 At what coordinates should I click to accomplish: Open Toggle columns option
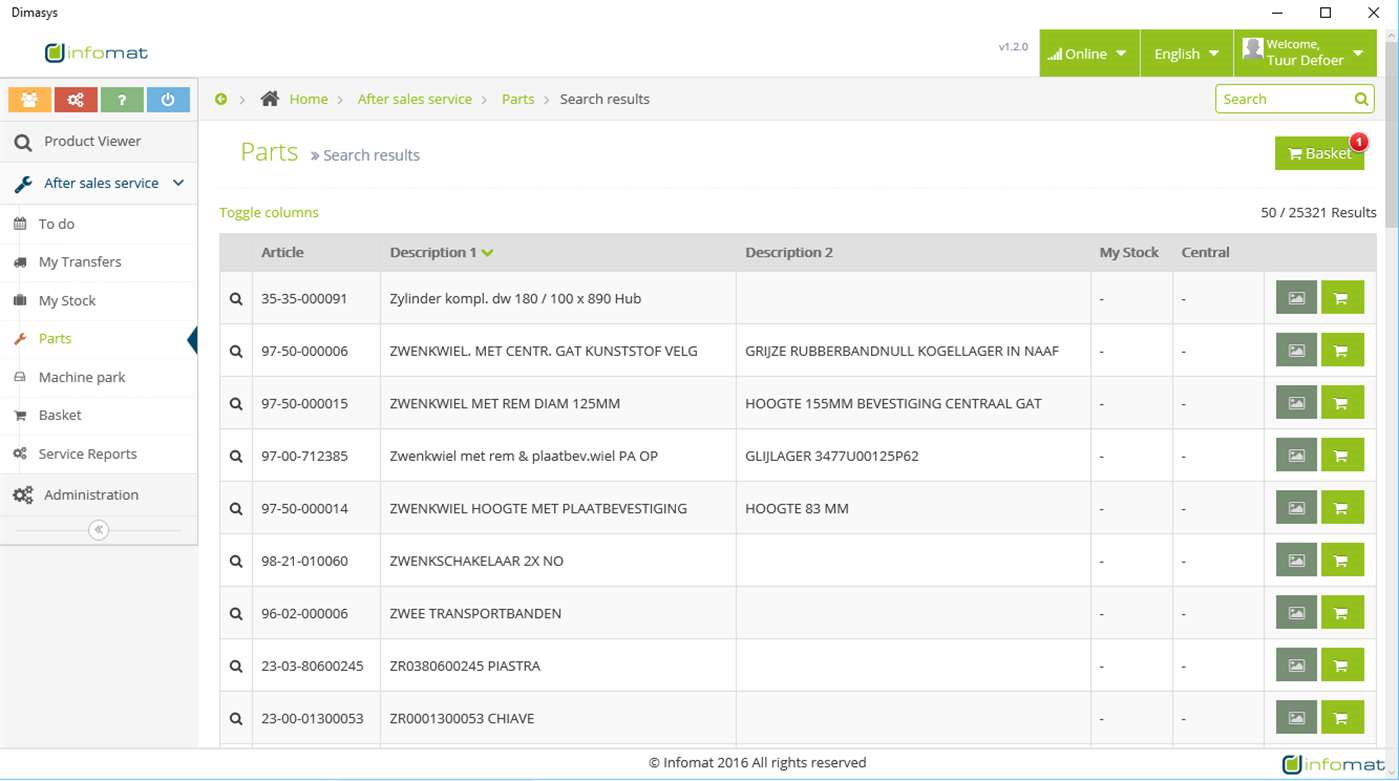coord(269,212)
